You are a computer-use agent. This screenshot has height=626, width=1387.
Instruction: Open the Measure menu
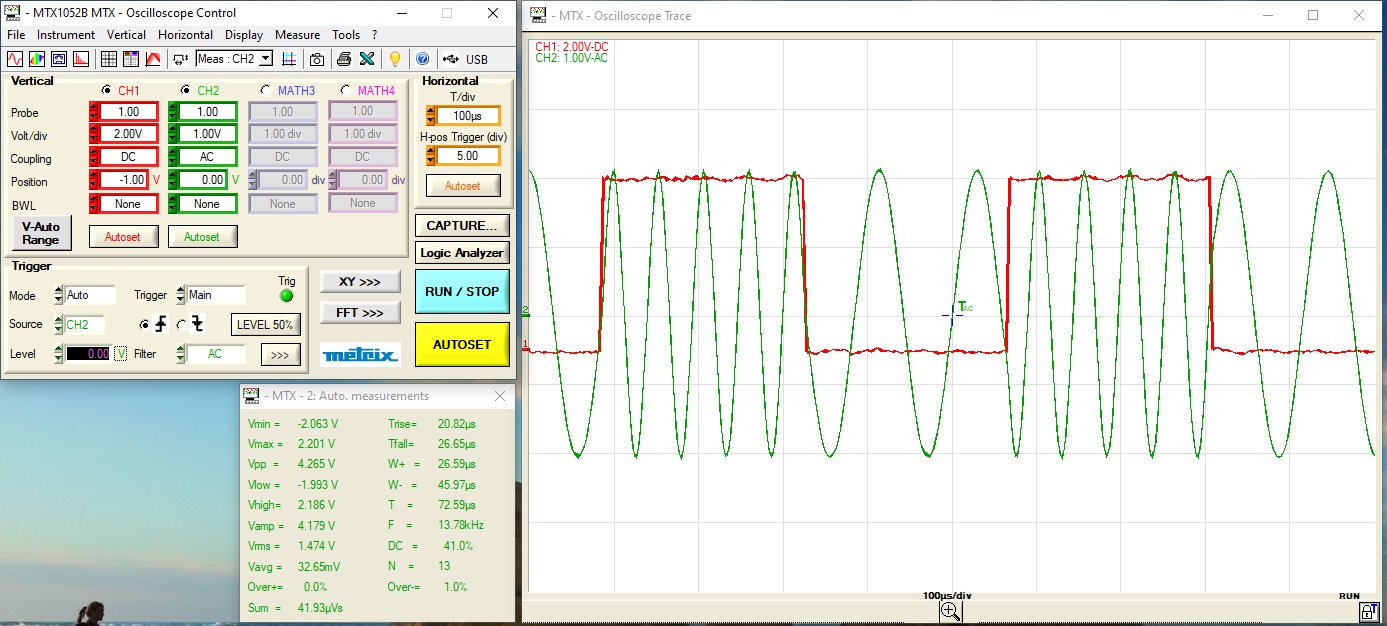tap(297, 35)
